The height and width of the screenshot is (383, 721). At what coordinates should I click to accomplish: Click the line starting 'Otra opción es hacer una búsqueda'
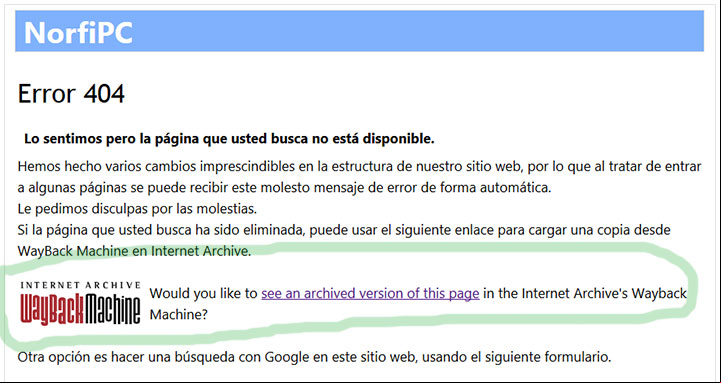(x=314, y=357)
